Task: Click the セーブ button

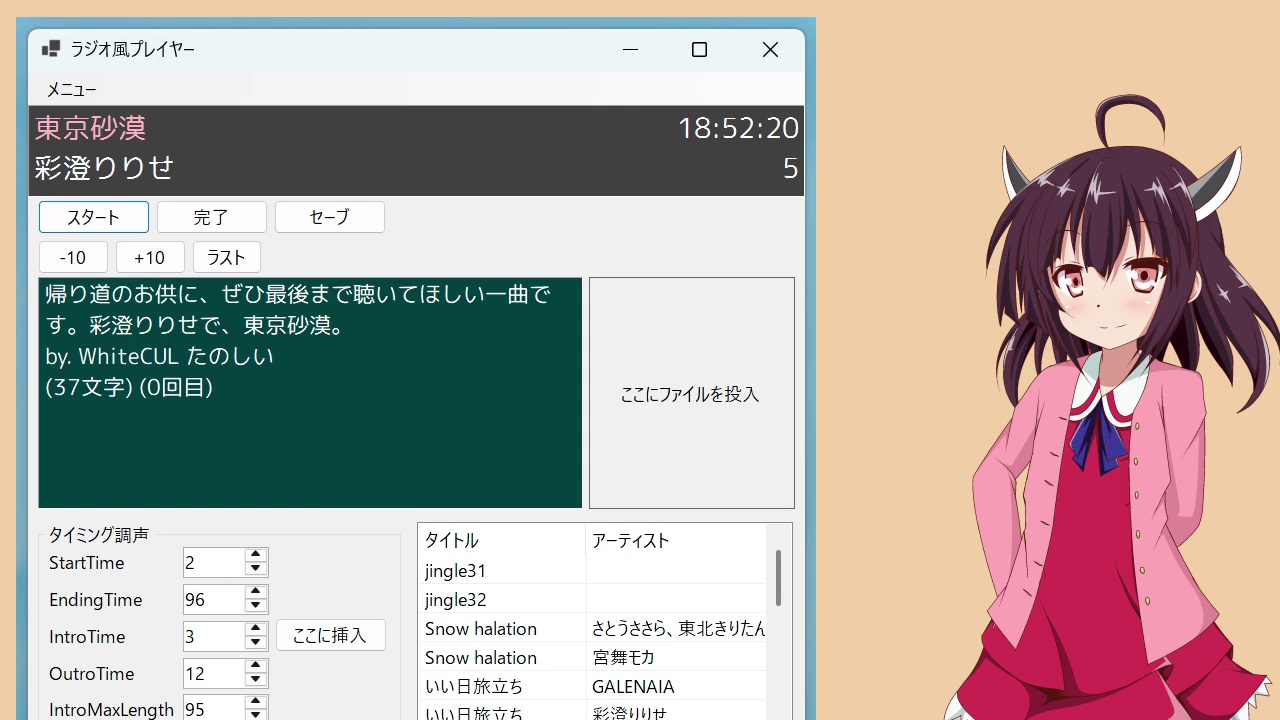Action: point(329,217)
